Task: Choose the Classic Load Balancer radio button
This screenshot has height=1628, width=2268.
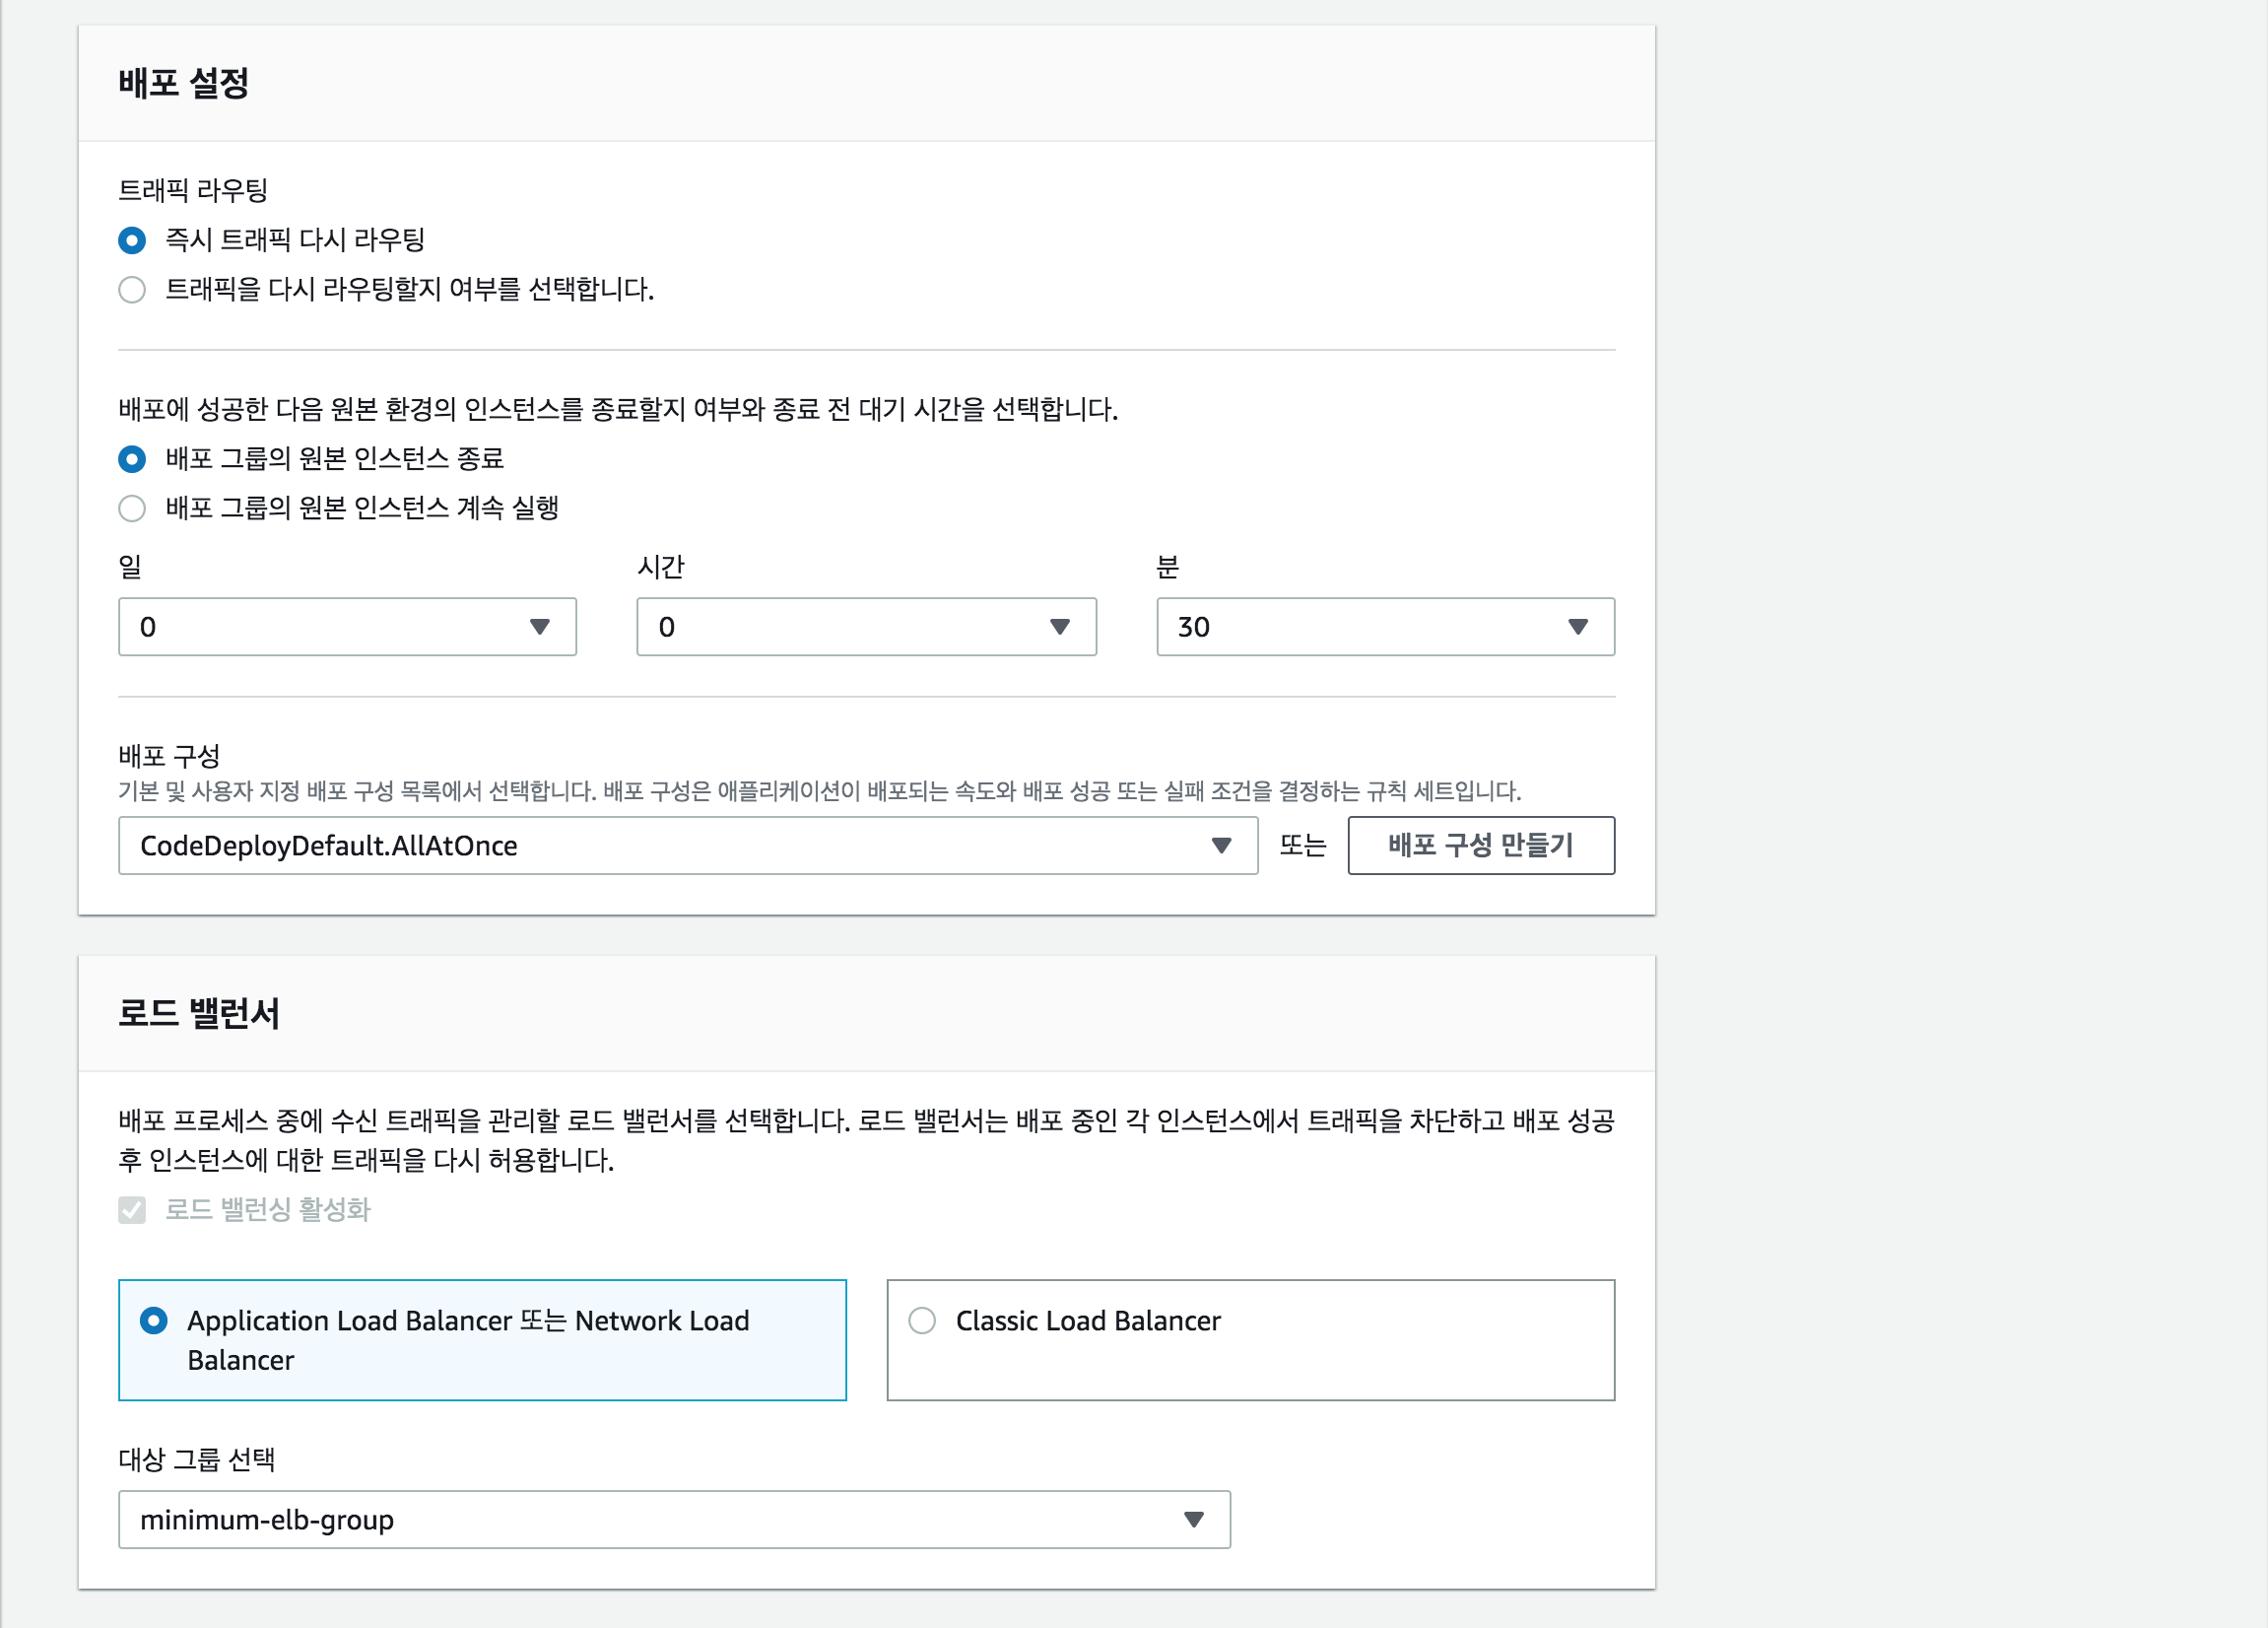Action: (922, 1321)
